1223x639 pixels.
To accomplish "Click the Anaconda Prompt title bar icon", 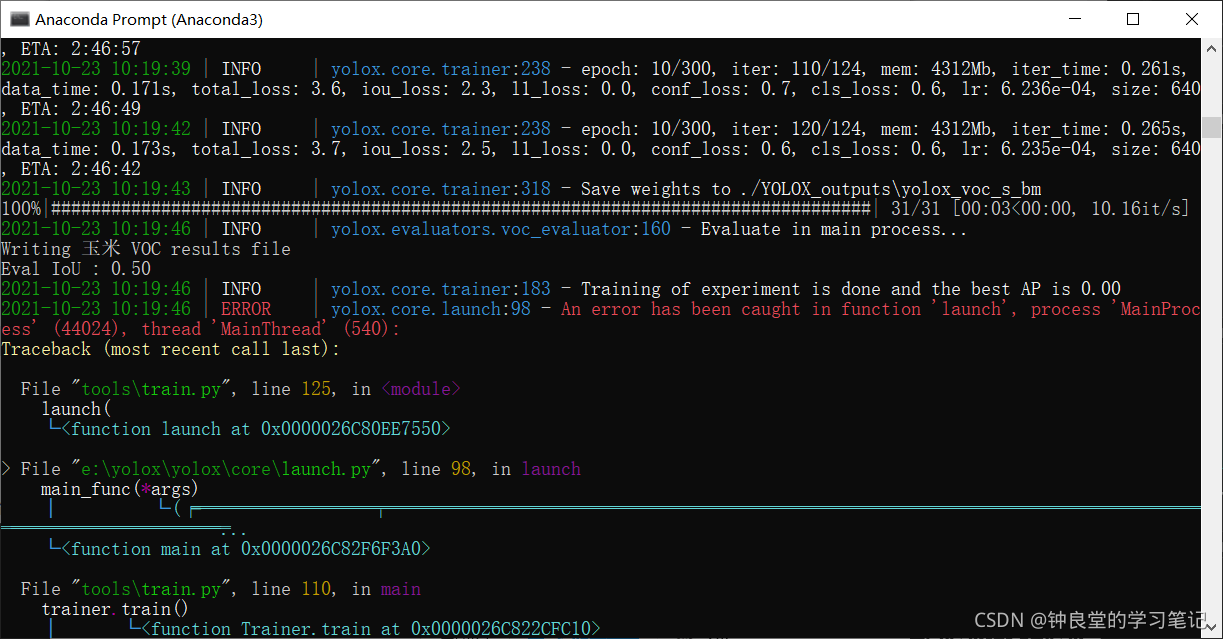I will coord(18,19).
